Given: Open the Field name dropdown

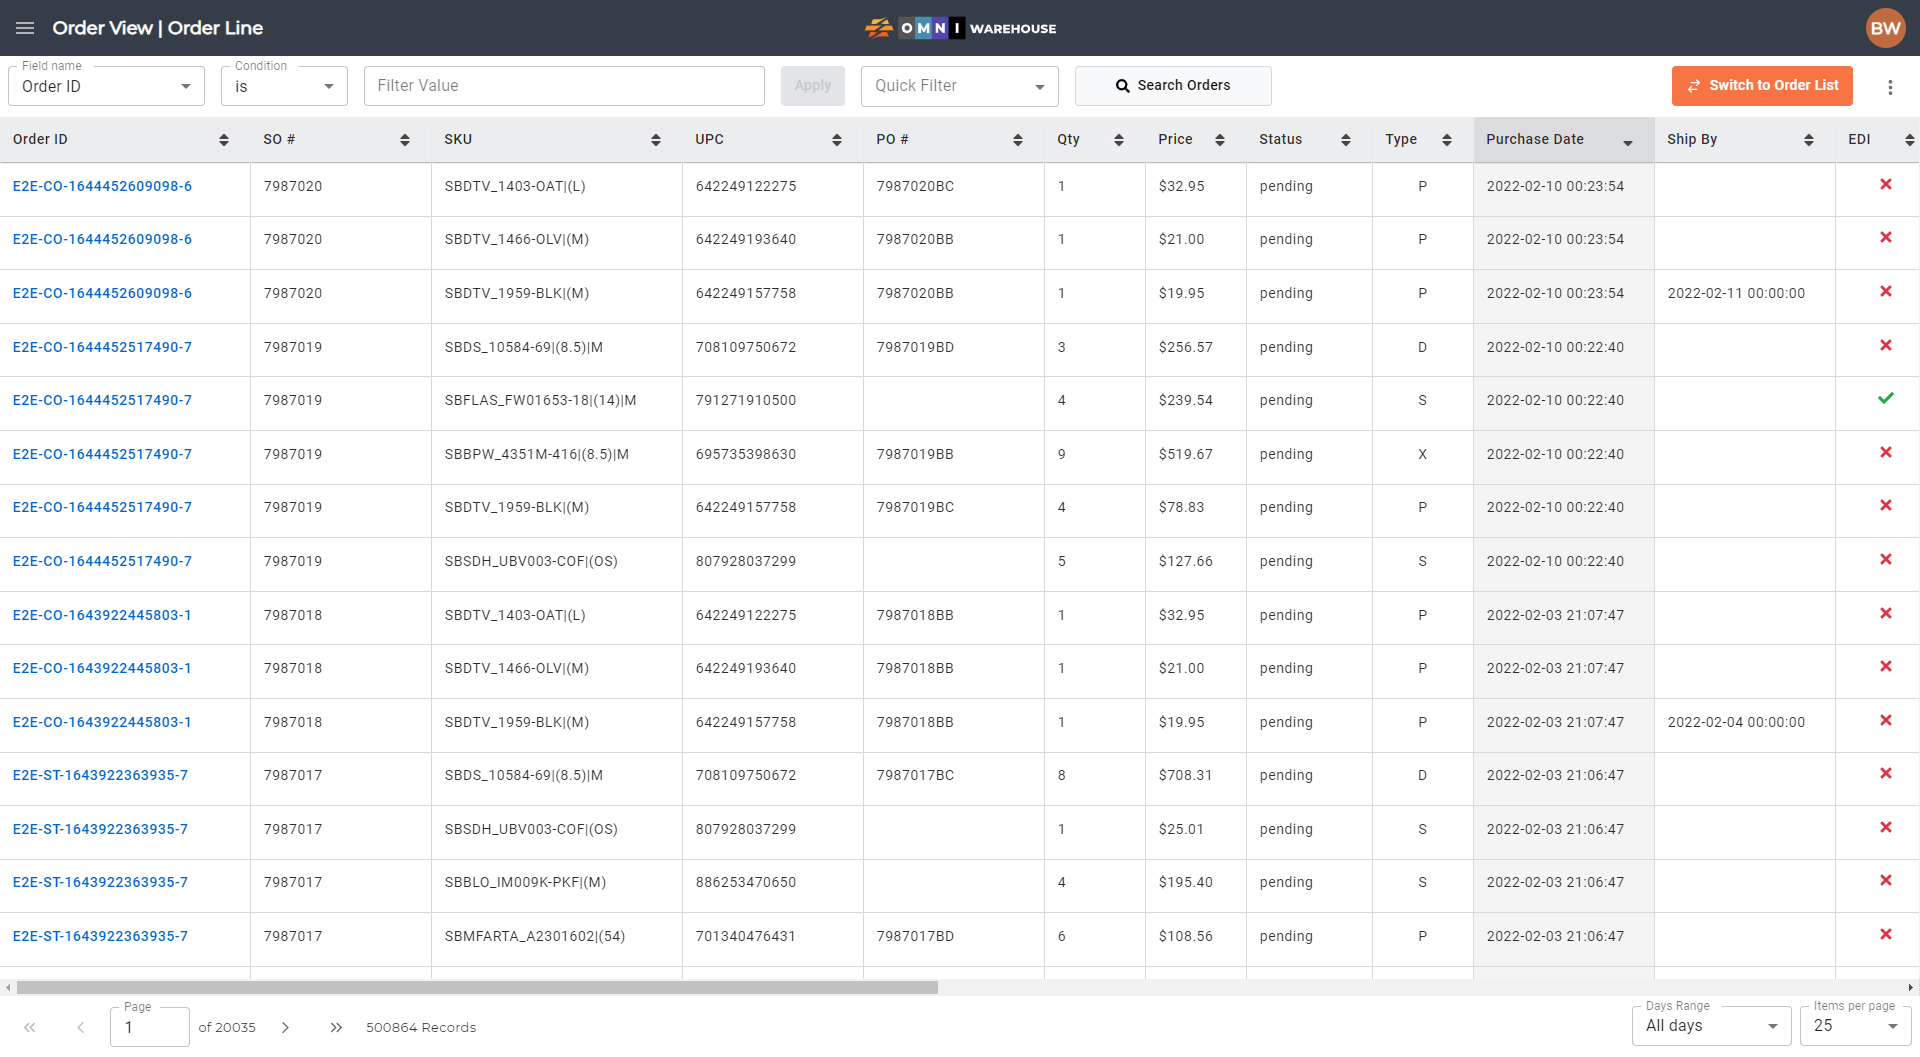Looking at the screenshot, I should (106, 86).
